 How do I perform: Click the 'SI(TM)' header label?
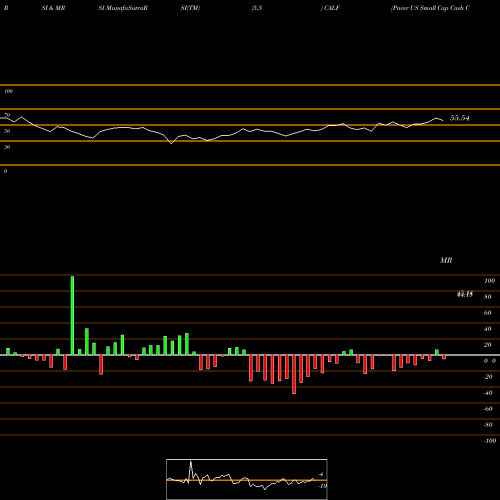[x=190, y=8]
